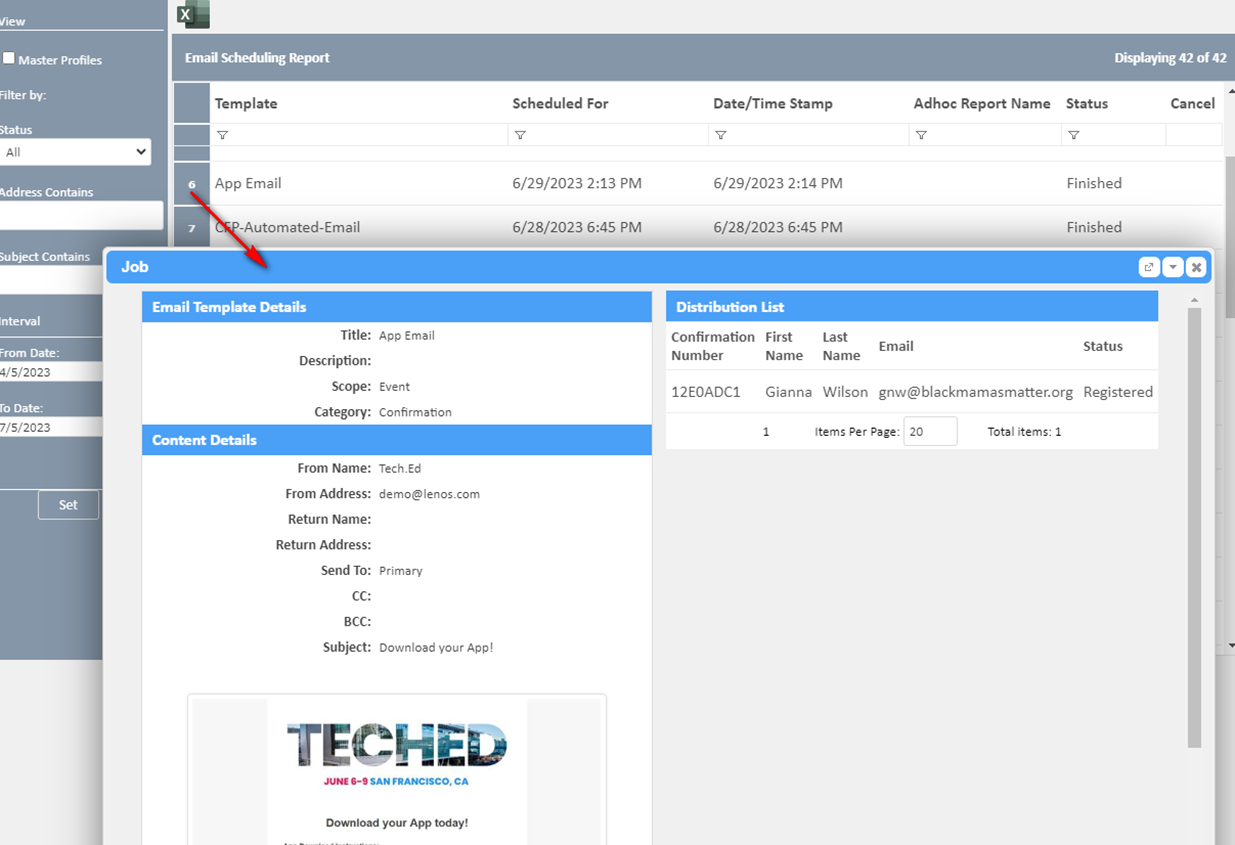Viewport: 1235px width, 845px height.
Task: Open the Status filter dropdown
Action: tap(76, 152)
